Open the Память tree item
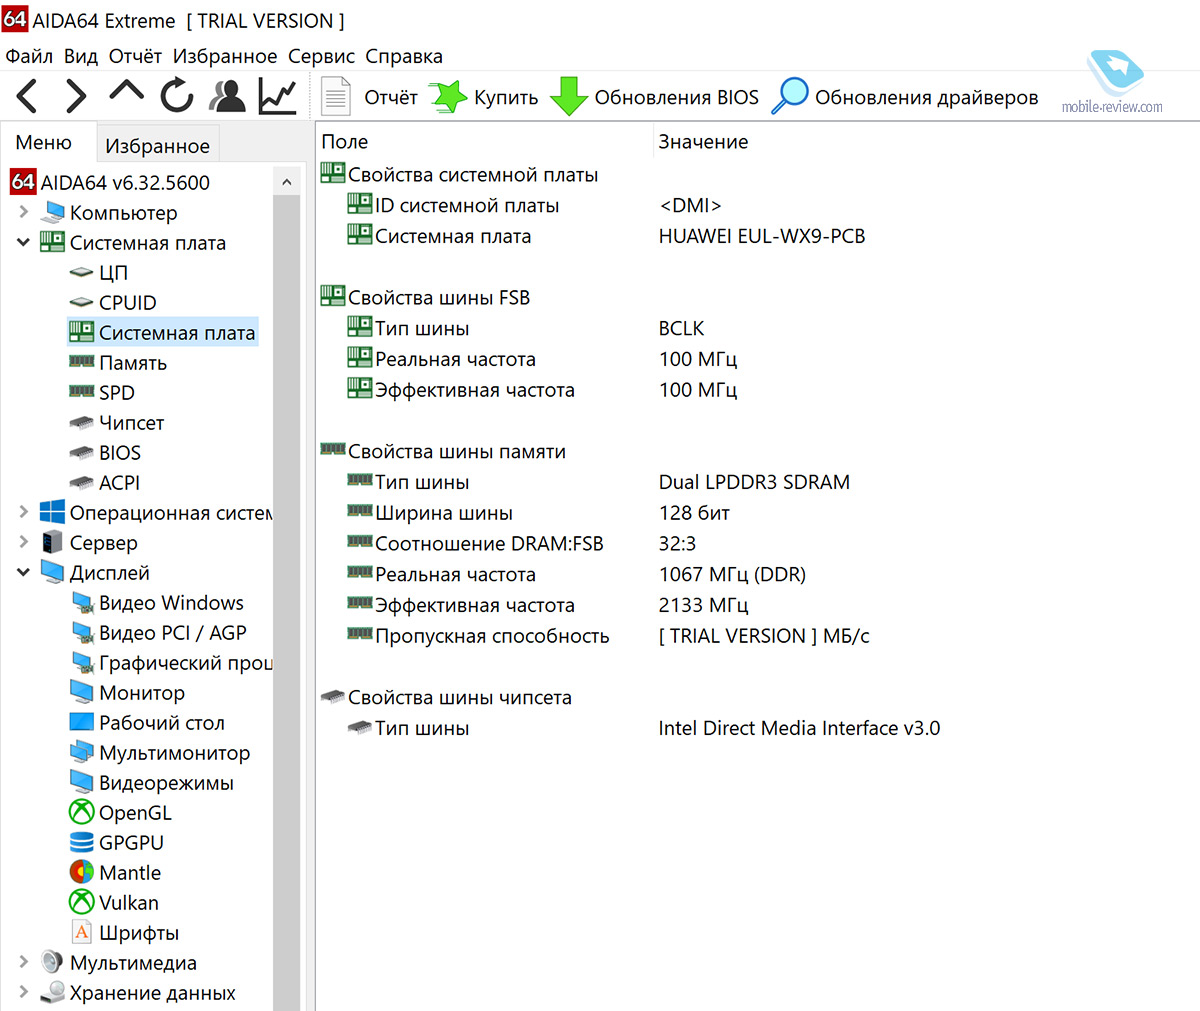Viewport: 1200px width, 1011px height. pyautogui.click(x=117, y=362)
